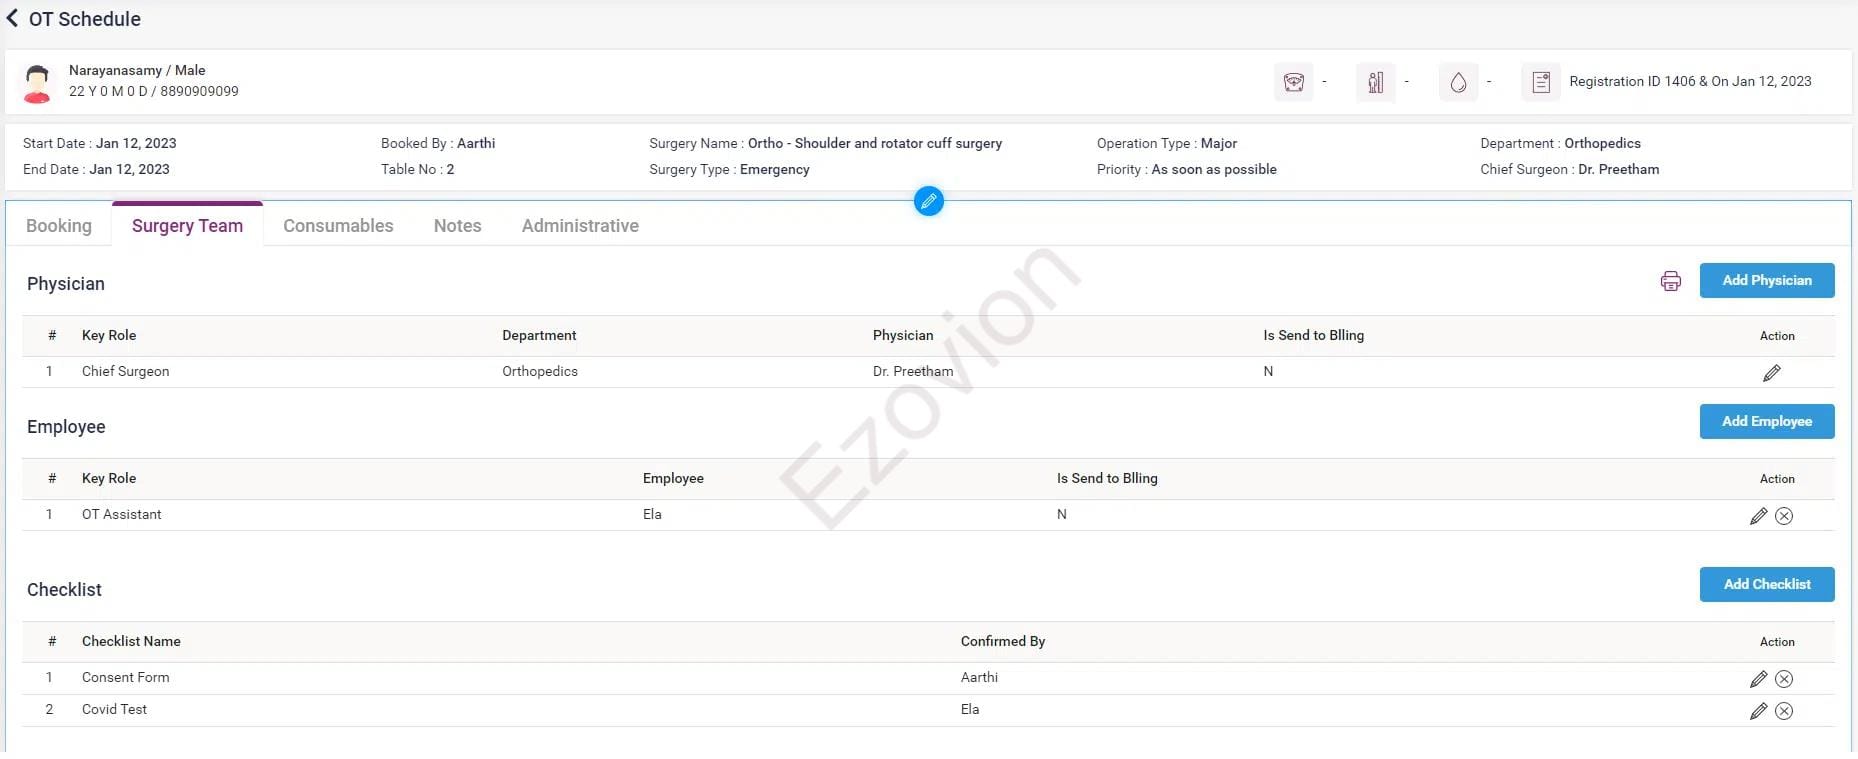
Task: Click the patient height icon
Action: [x=1375, y=82]
